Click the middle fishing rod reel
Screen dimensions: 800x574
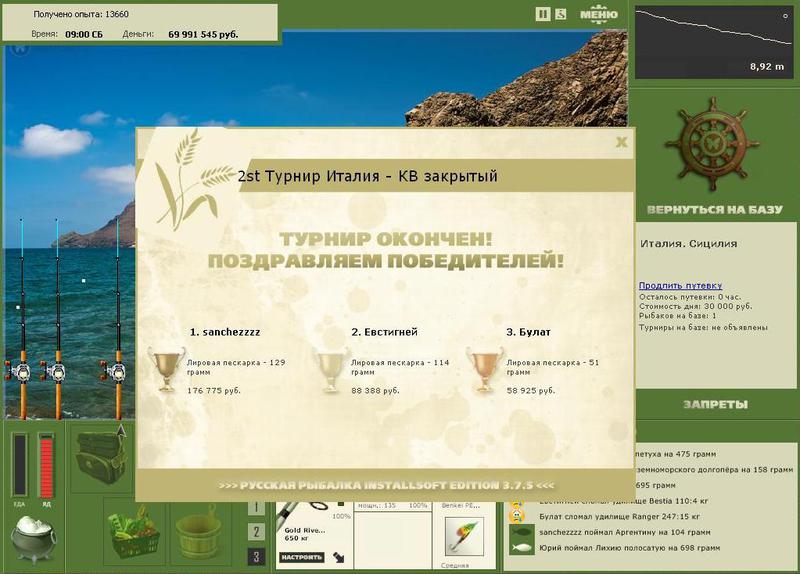53,371
